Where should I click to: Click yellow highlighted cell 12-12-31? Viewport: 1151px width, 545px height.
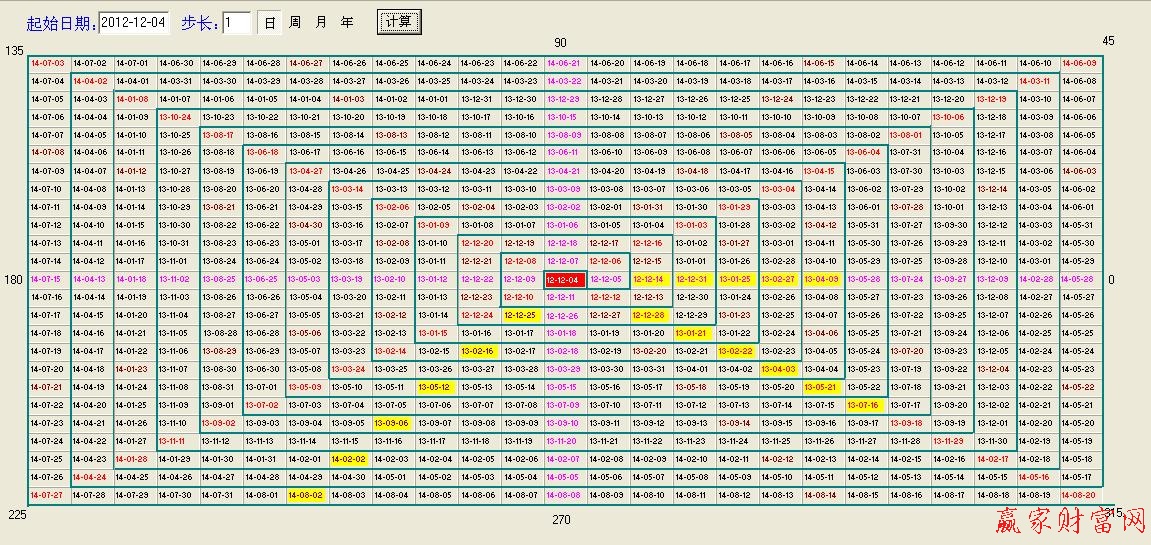[692, 280]
